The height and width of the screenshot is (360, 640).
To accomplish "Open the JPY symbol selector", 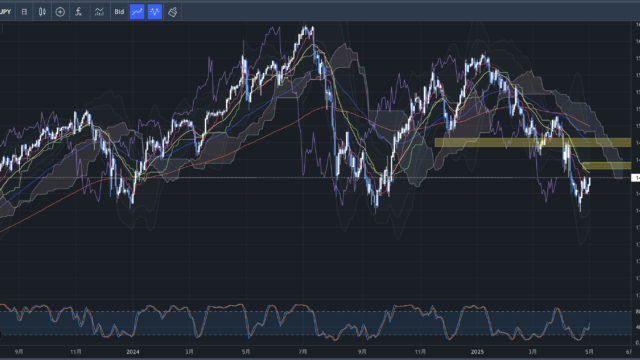I will (6, 12).
